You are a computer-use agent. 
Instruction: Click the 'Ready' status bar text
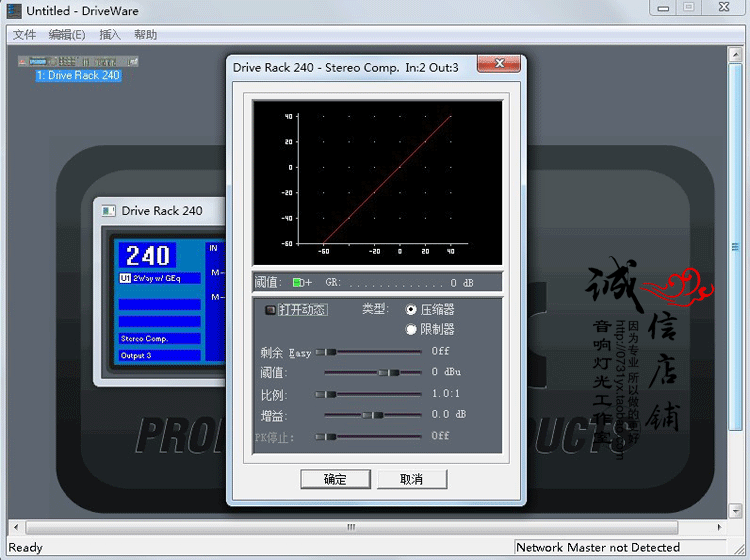pyautogui.click(x=26, y=548)
